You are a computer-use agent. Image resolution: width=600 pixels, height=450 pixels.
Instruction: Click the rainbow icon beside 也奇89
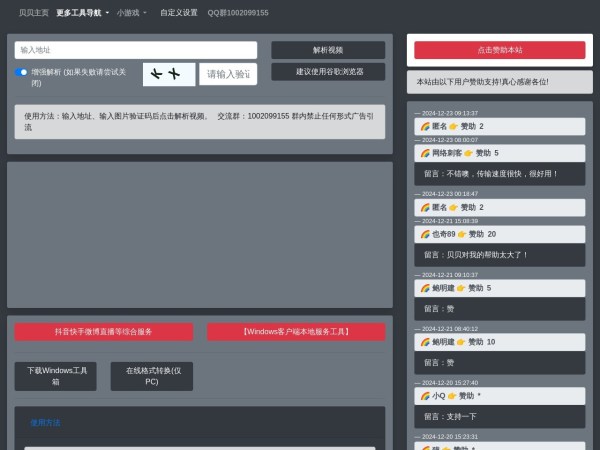(425, 234)
